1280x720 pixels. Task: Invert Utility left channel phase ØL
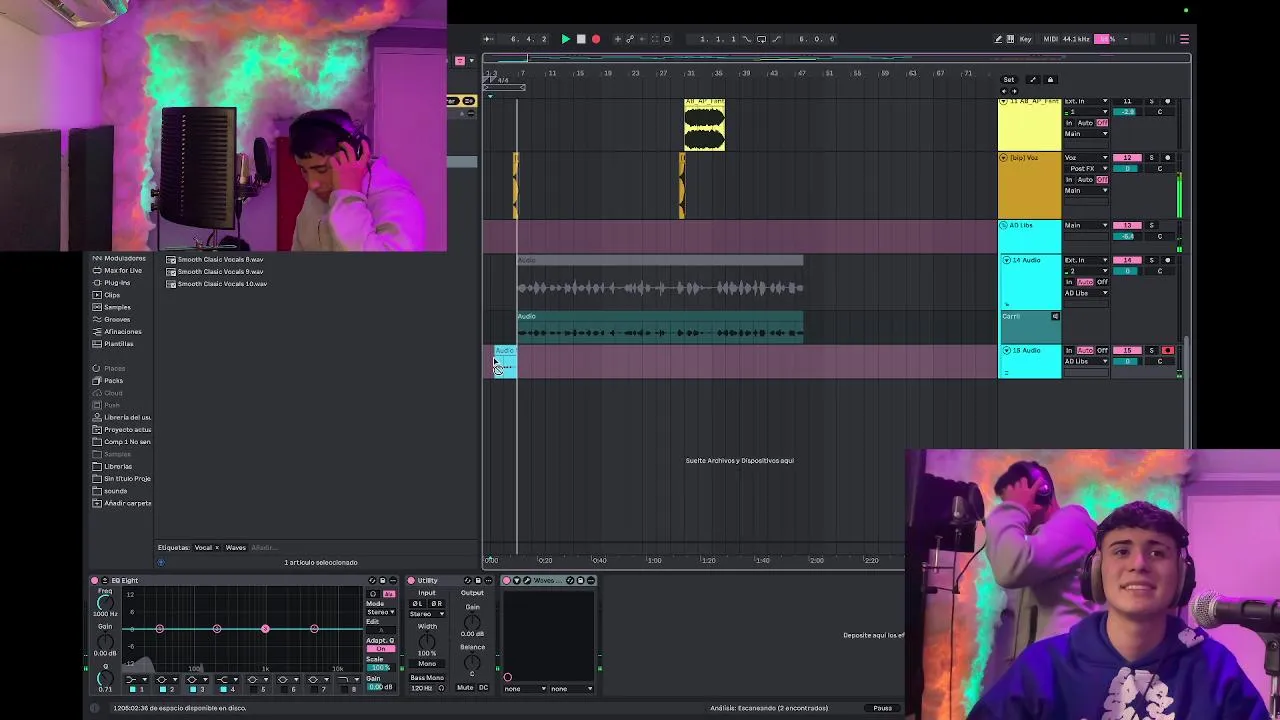(418, 603)
